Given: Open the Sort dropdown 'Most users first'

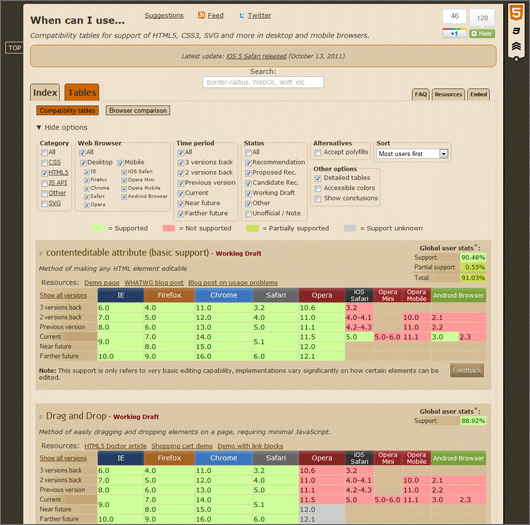Looking at the screenshot, I should point(412,154).
